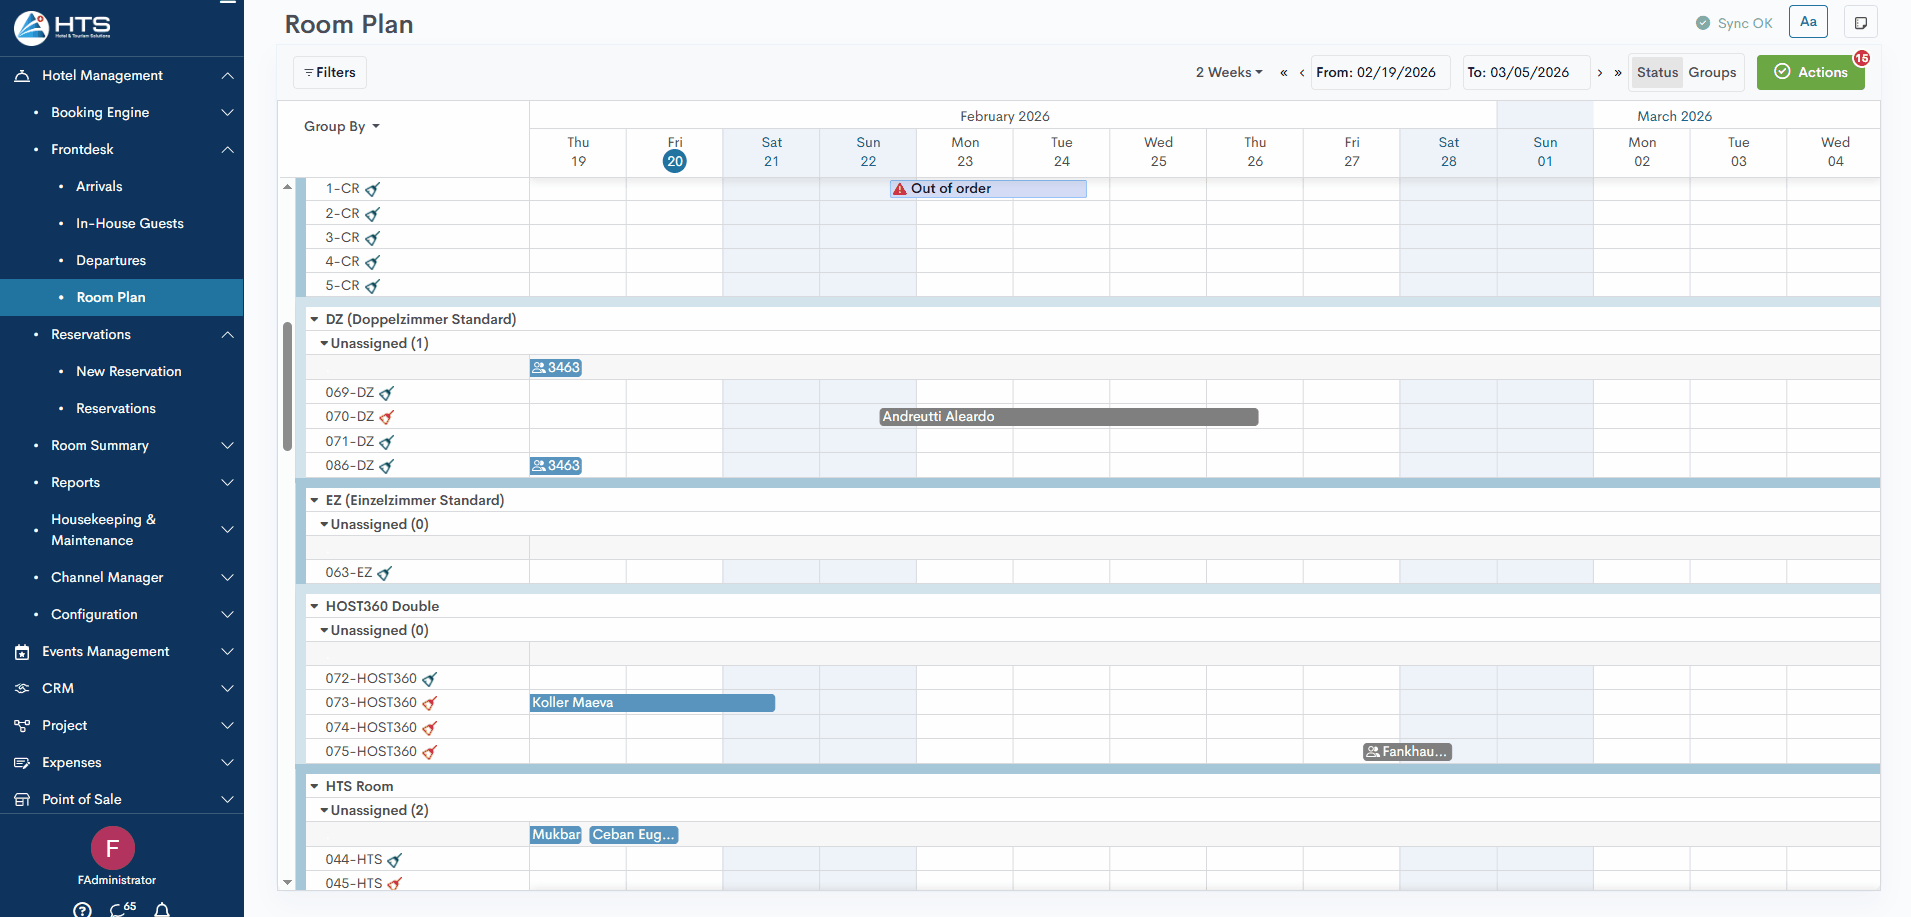
Task: Click housekeeping broom icon for room 070-DZ
Action: click(387, 417)
